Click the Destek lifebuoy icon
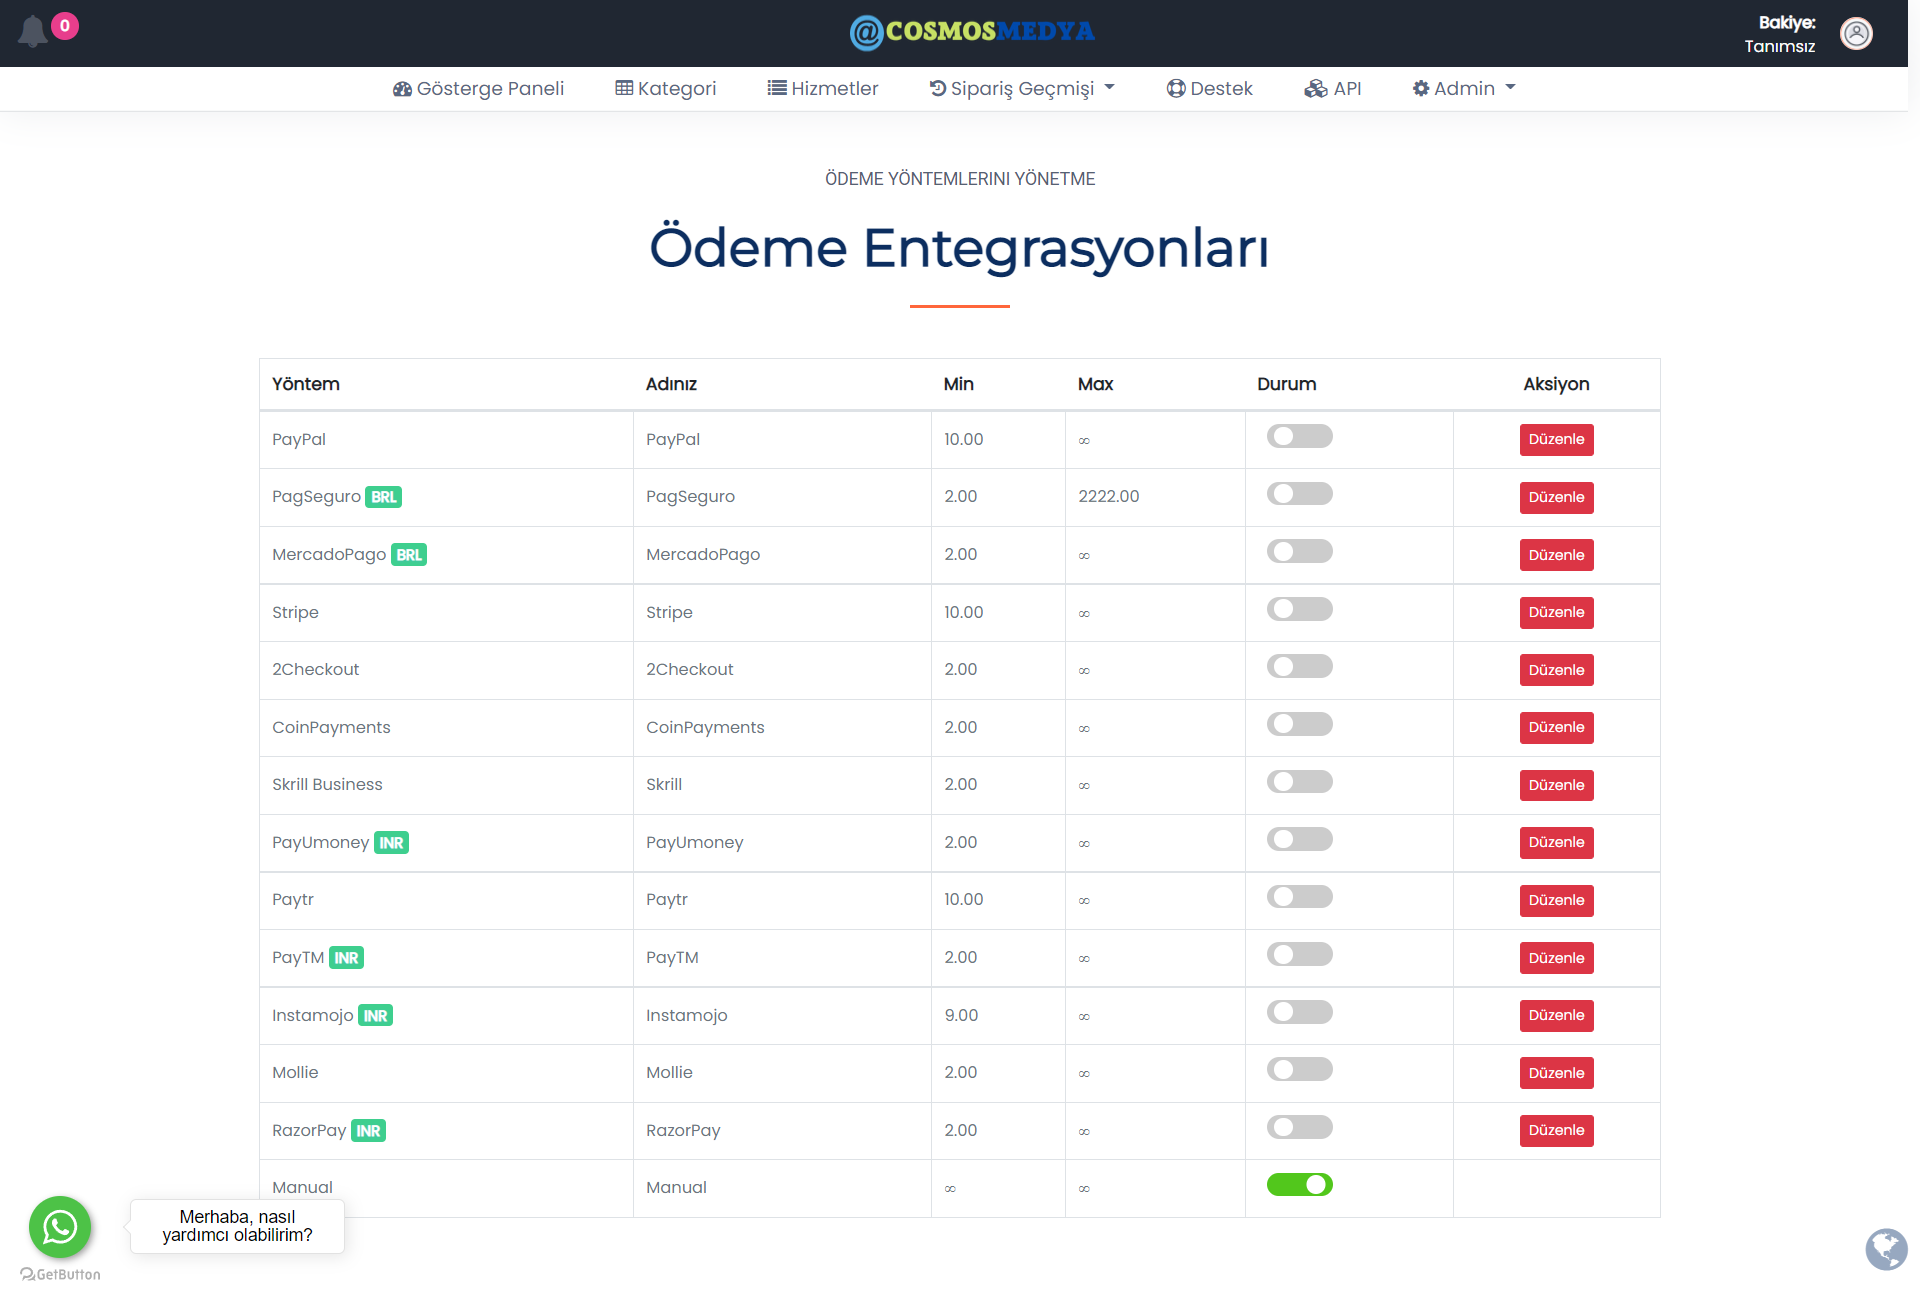Viewport: 1920px width, 1298px height. [1176, 89]
